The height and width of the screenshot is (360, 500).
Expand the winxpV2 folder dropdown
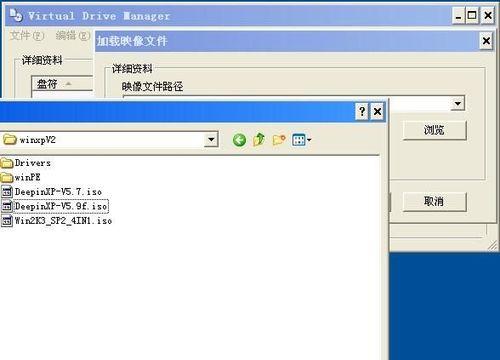tap(211, 139)
